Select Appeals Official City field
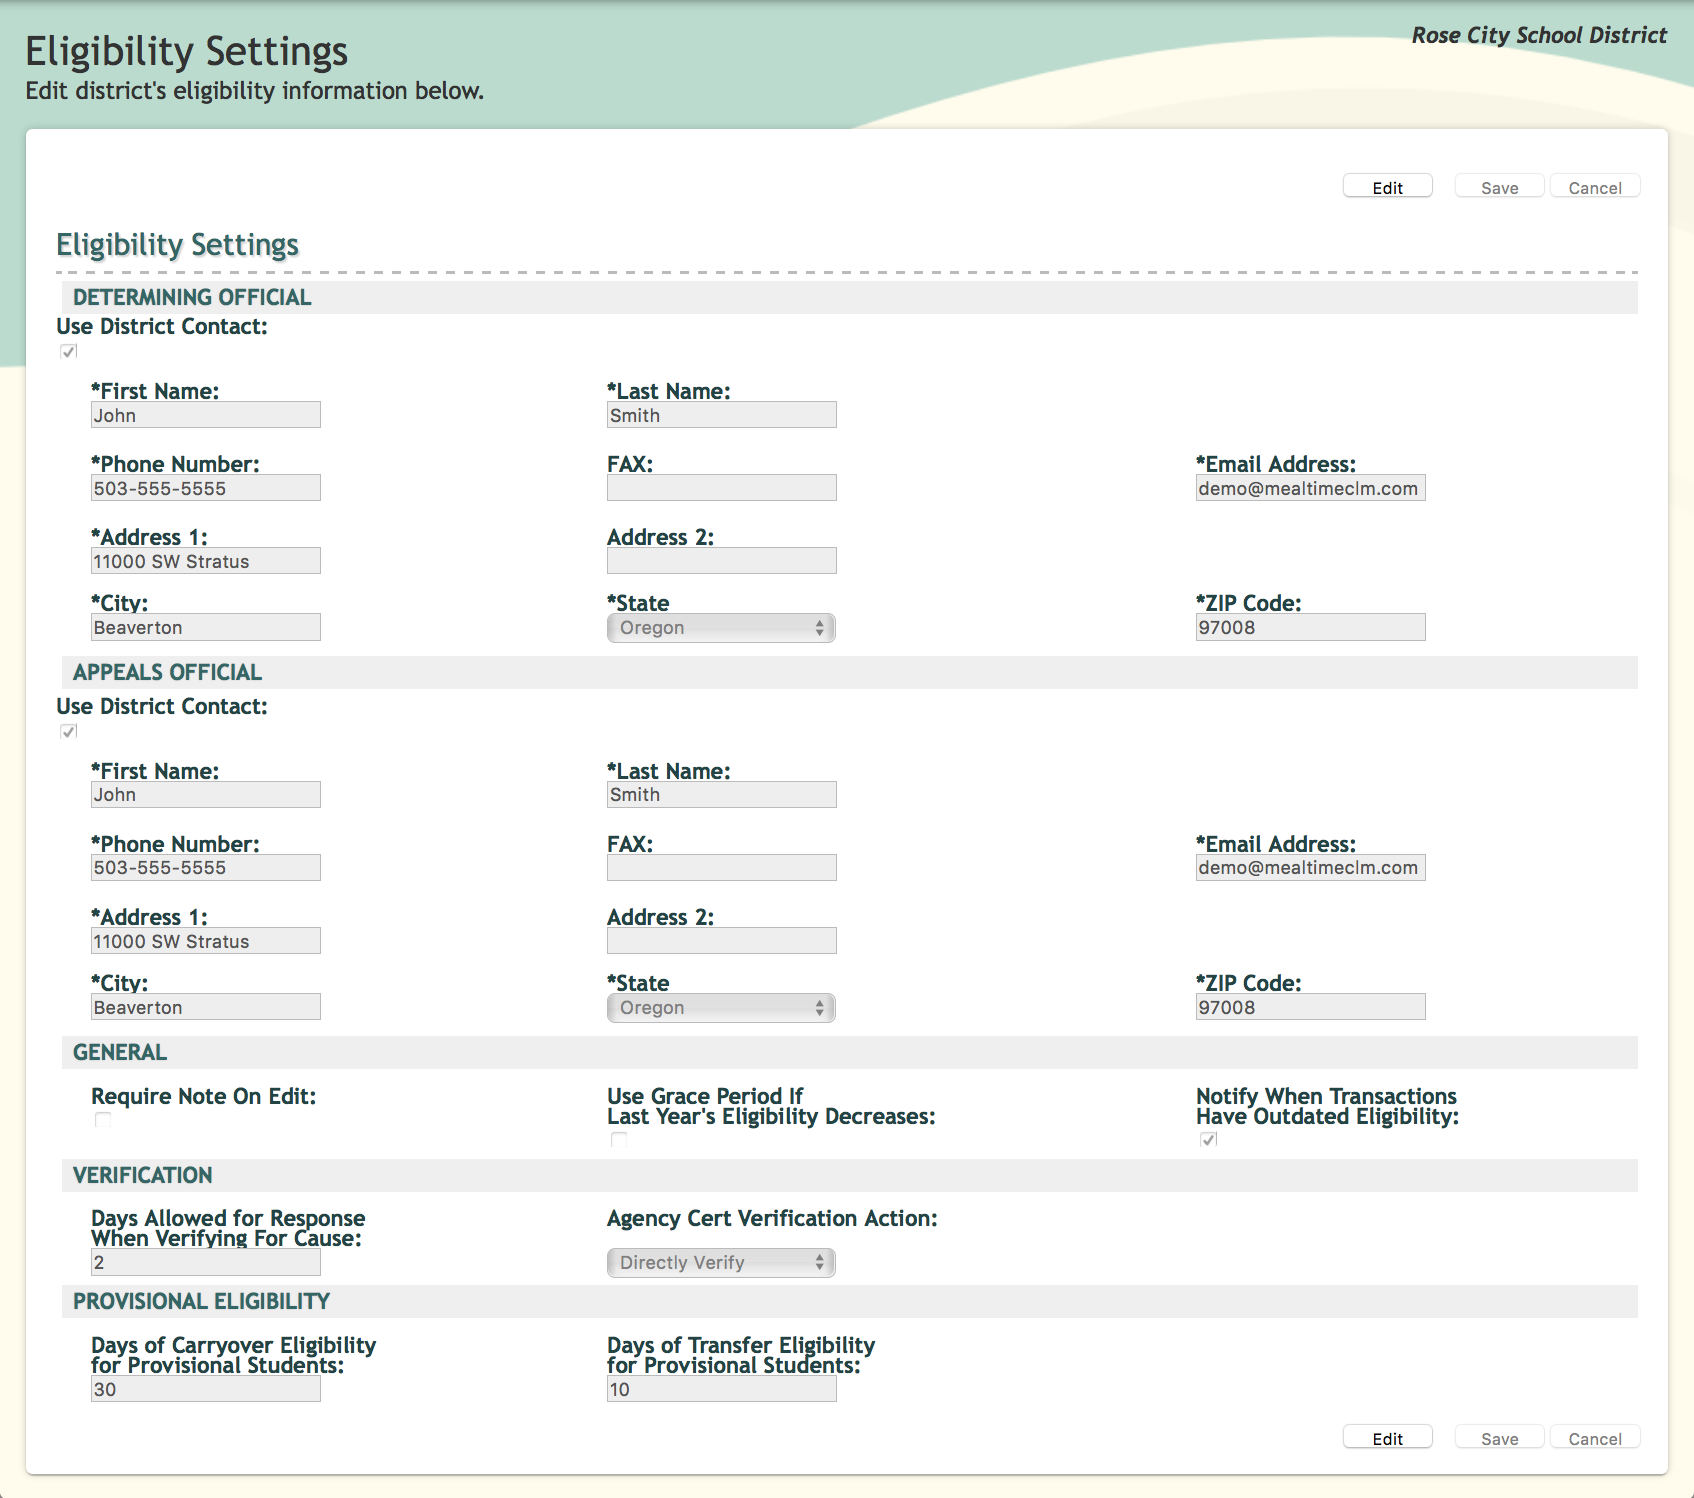1694x1498 pixels. point(206,1007)
